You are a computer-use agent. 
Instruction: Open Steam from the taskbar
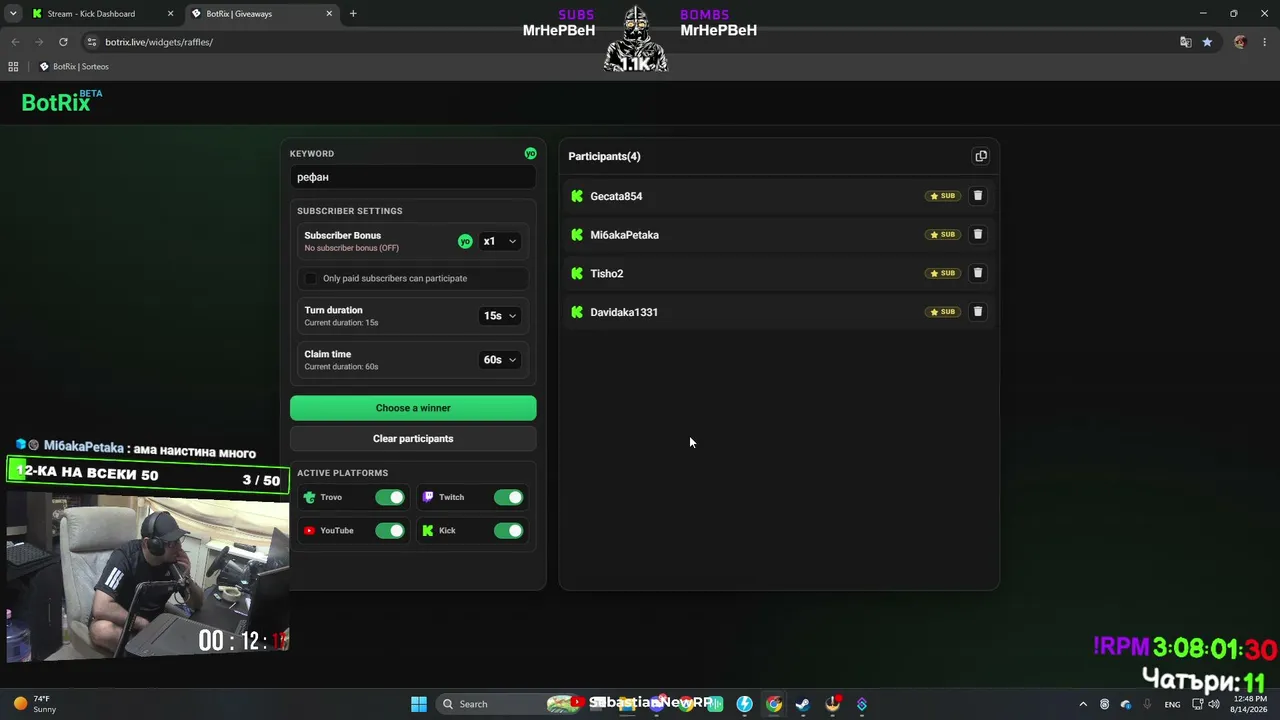click(802, 704)
